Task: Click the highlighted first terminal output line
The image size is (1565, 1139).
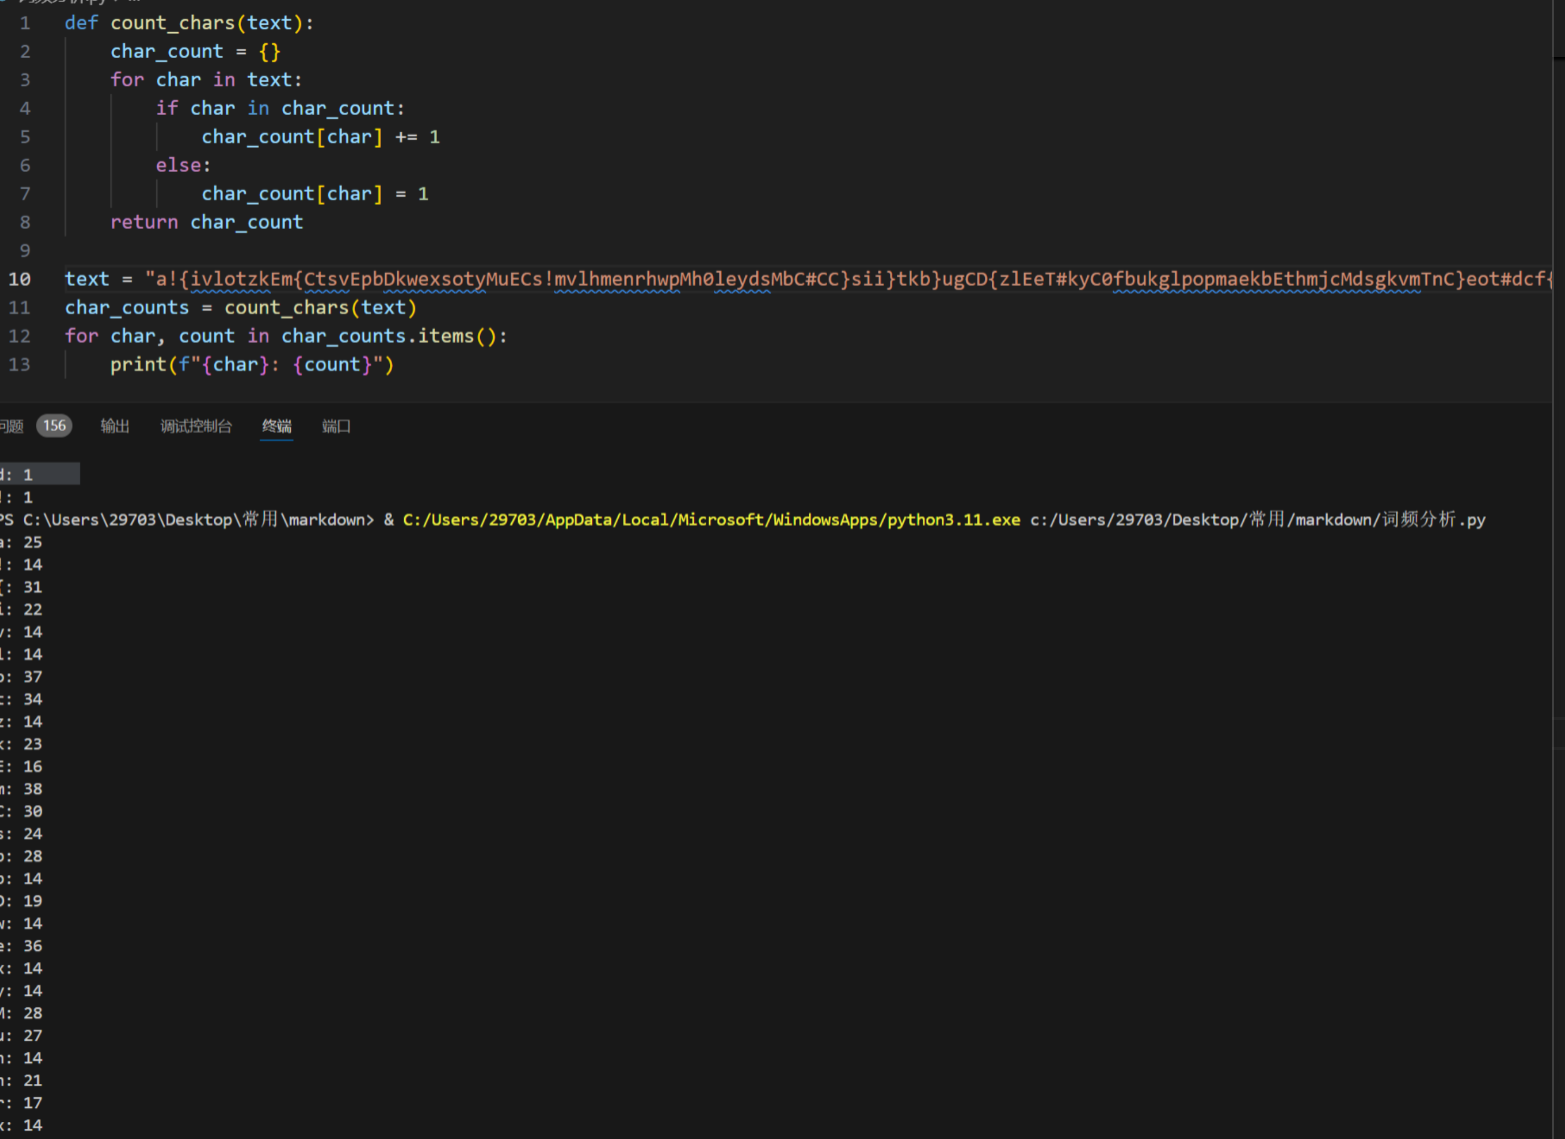Action: pos(30,475)
